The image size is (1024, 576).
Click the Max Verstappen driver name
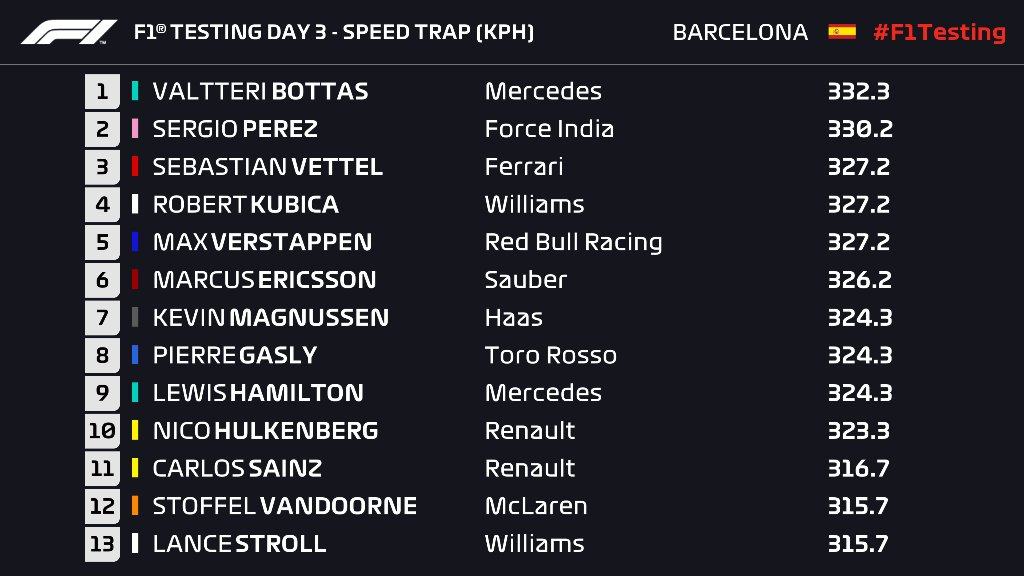point(263,242)
